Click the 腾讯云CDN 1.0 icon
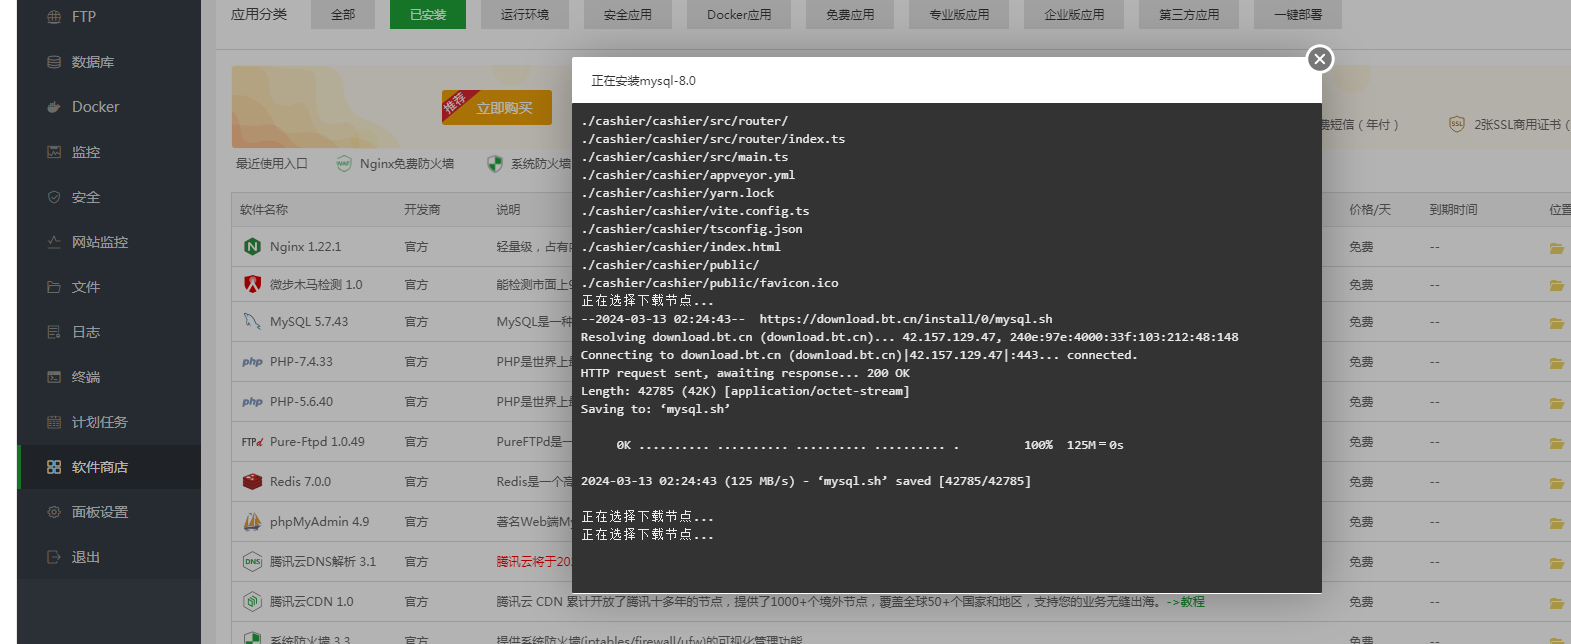Screen dimensions: 1571x644 252,602
